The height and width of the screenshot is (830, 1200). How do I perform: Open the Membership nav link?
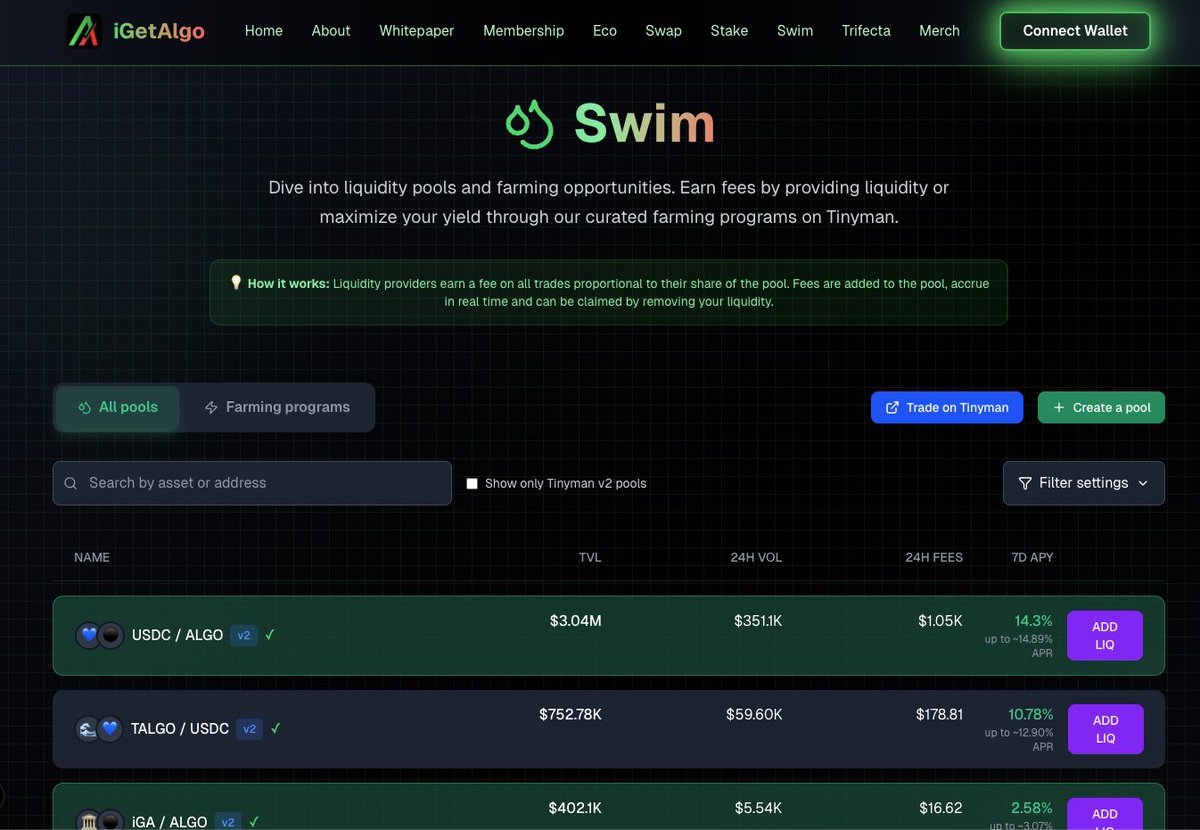point(523,31)
